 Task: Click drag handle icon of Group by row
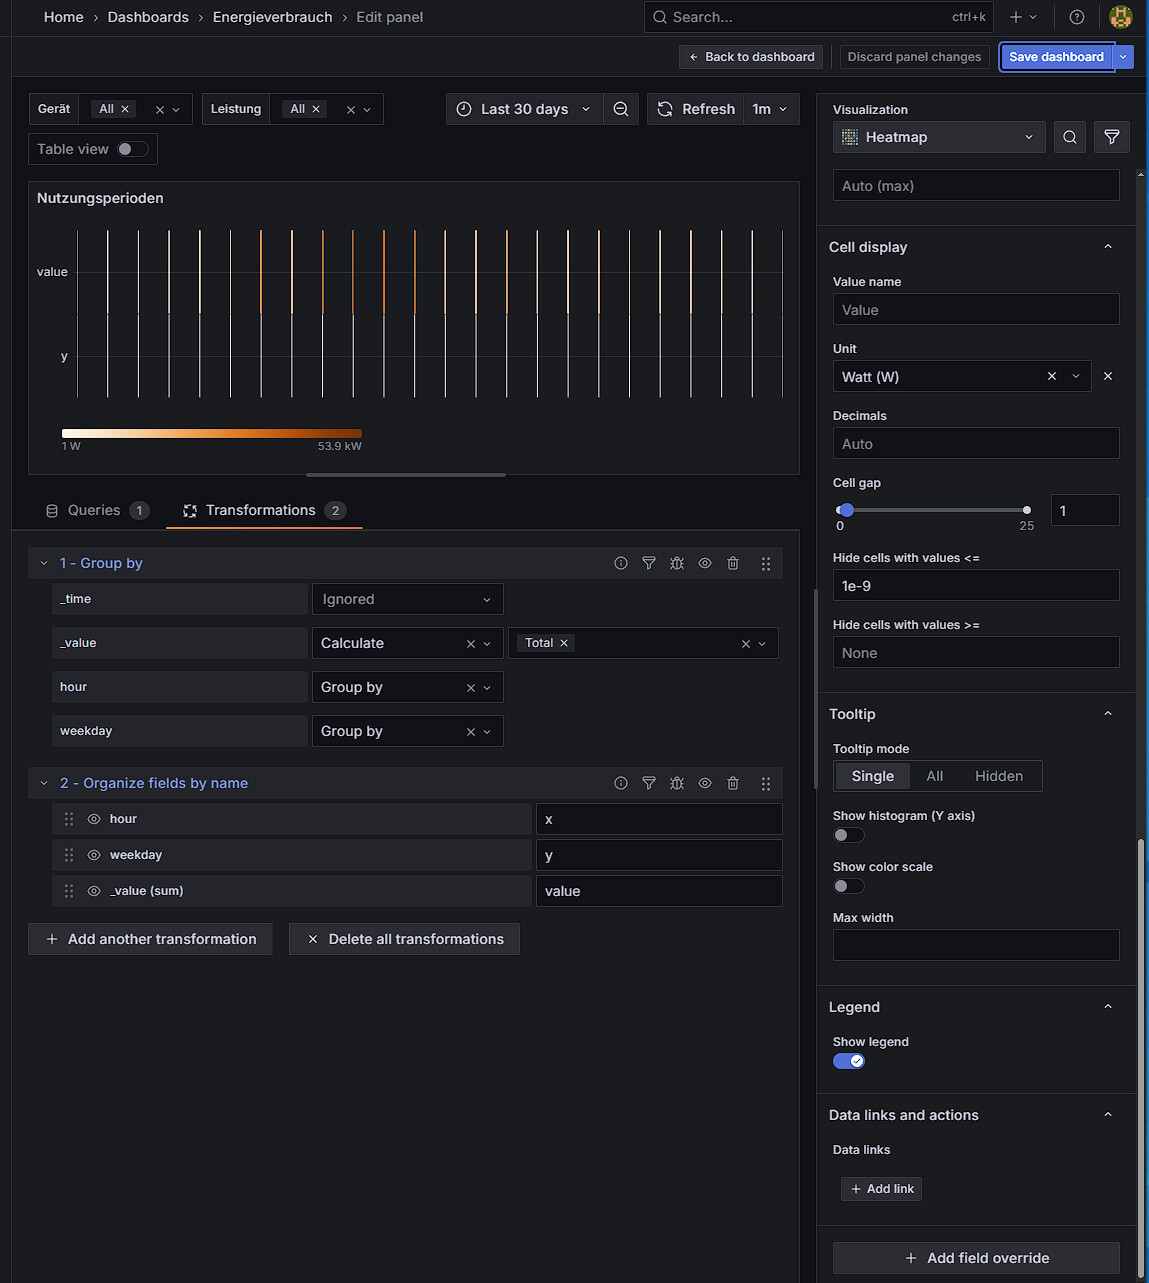(x=766, y=563)
